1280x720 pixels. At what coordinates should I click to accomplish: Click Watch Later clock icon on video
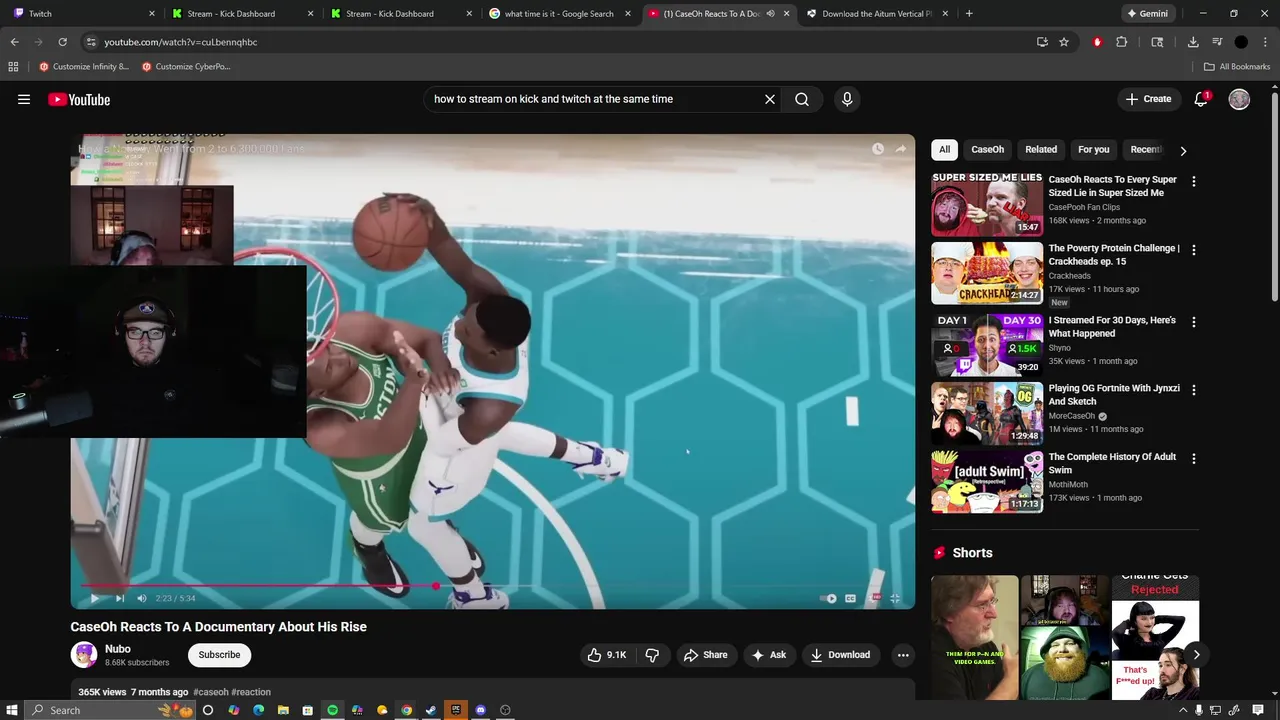tap(878, 149)
